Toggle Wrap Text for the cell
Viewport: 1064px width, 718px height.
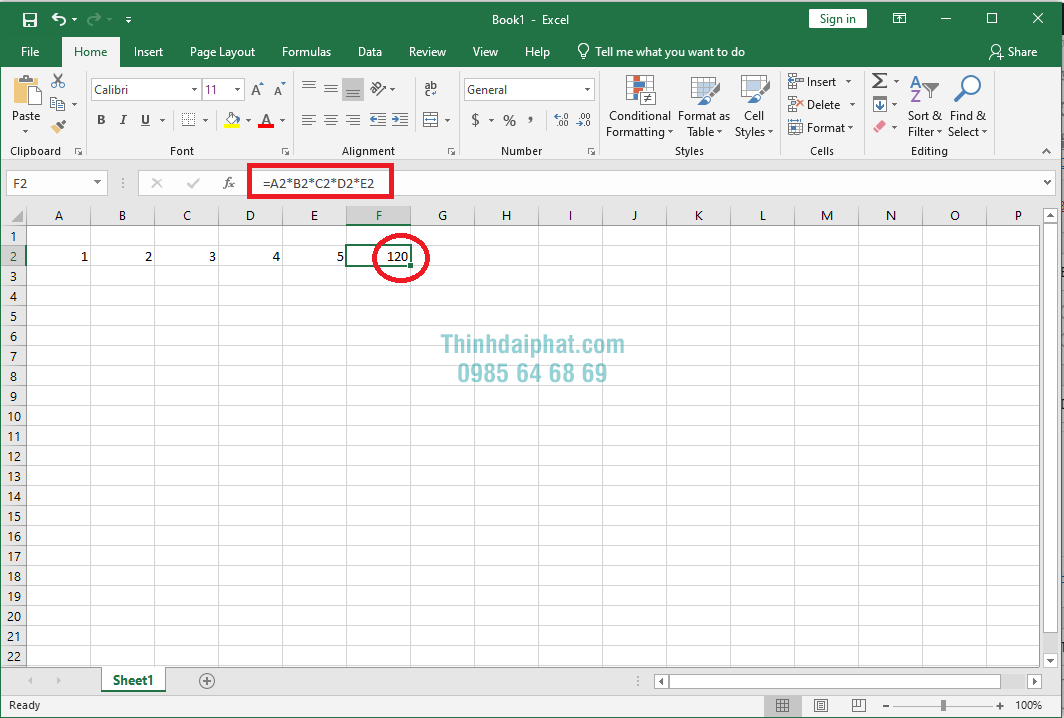click(431, 89)
